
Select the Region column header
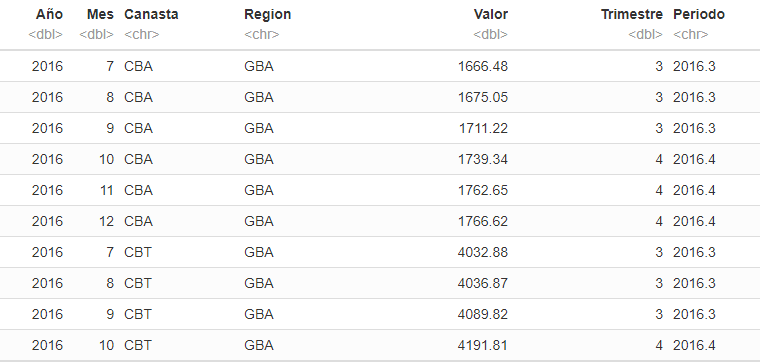point(268,15)
